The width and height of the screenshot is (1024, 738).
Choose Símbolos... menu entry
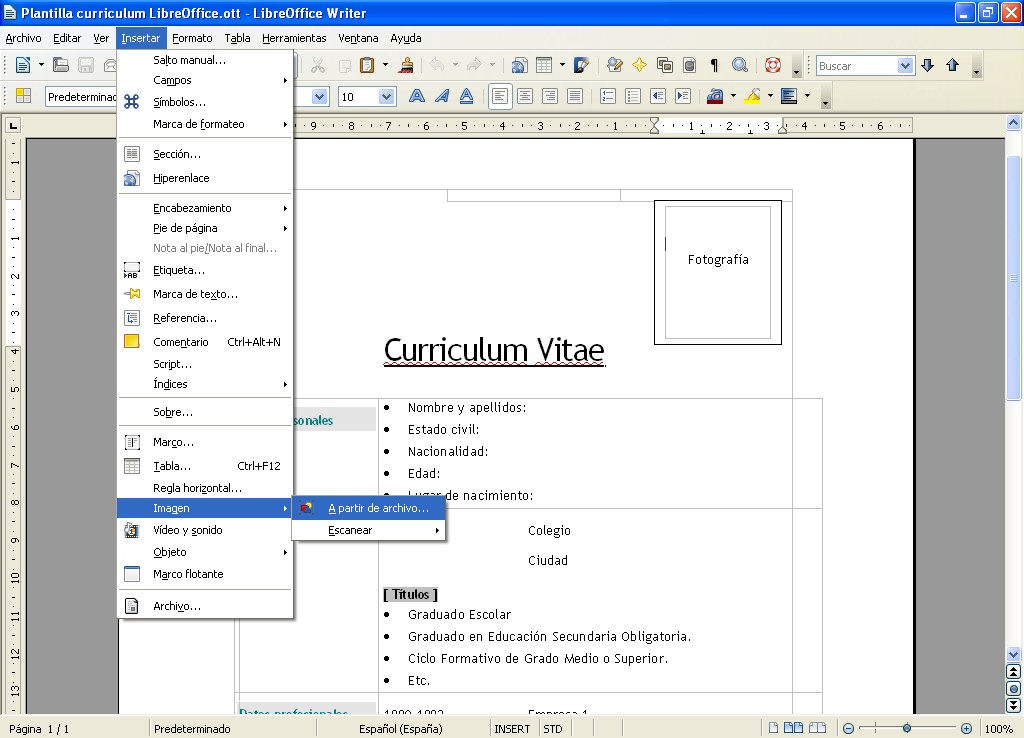click(x=204, y=102)
